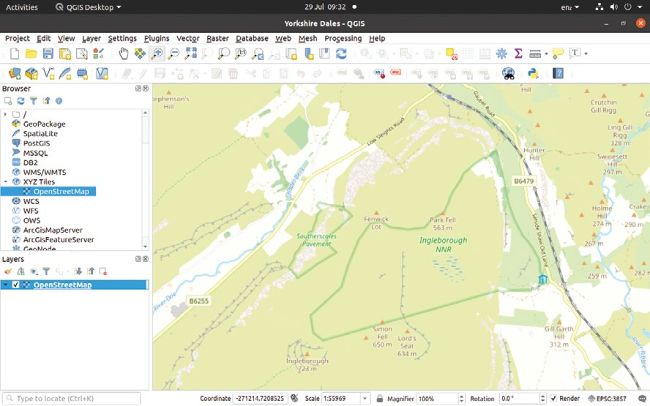650x406 pixels.
Task: Open the processing toolbox gear icon
Action: pos(500,53)
